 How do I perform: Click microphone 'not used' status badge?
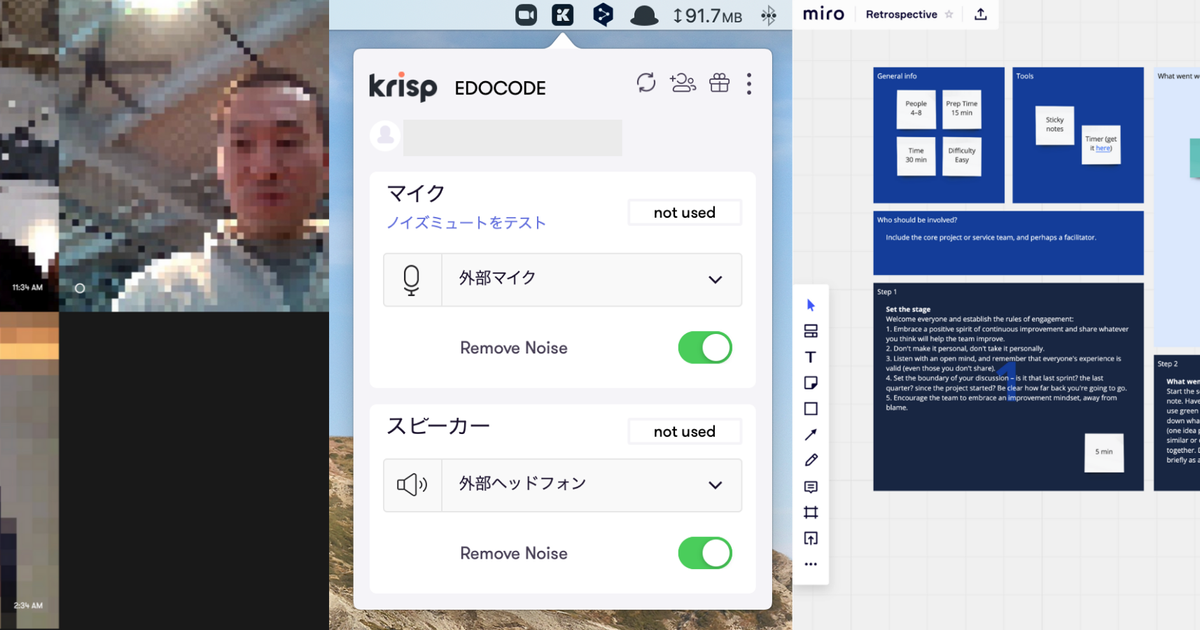click(x=685, y=213)
